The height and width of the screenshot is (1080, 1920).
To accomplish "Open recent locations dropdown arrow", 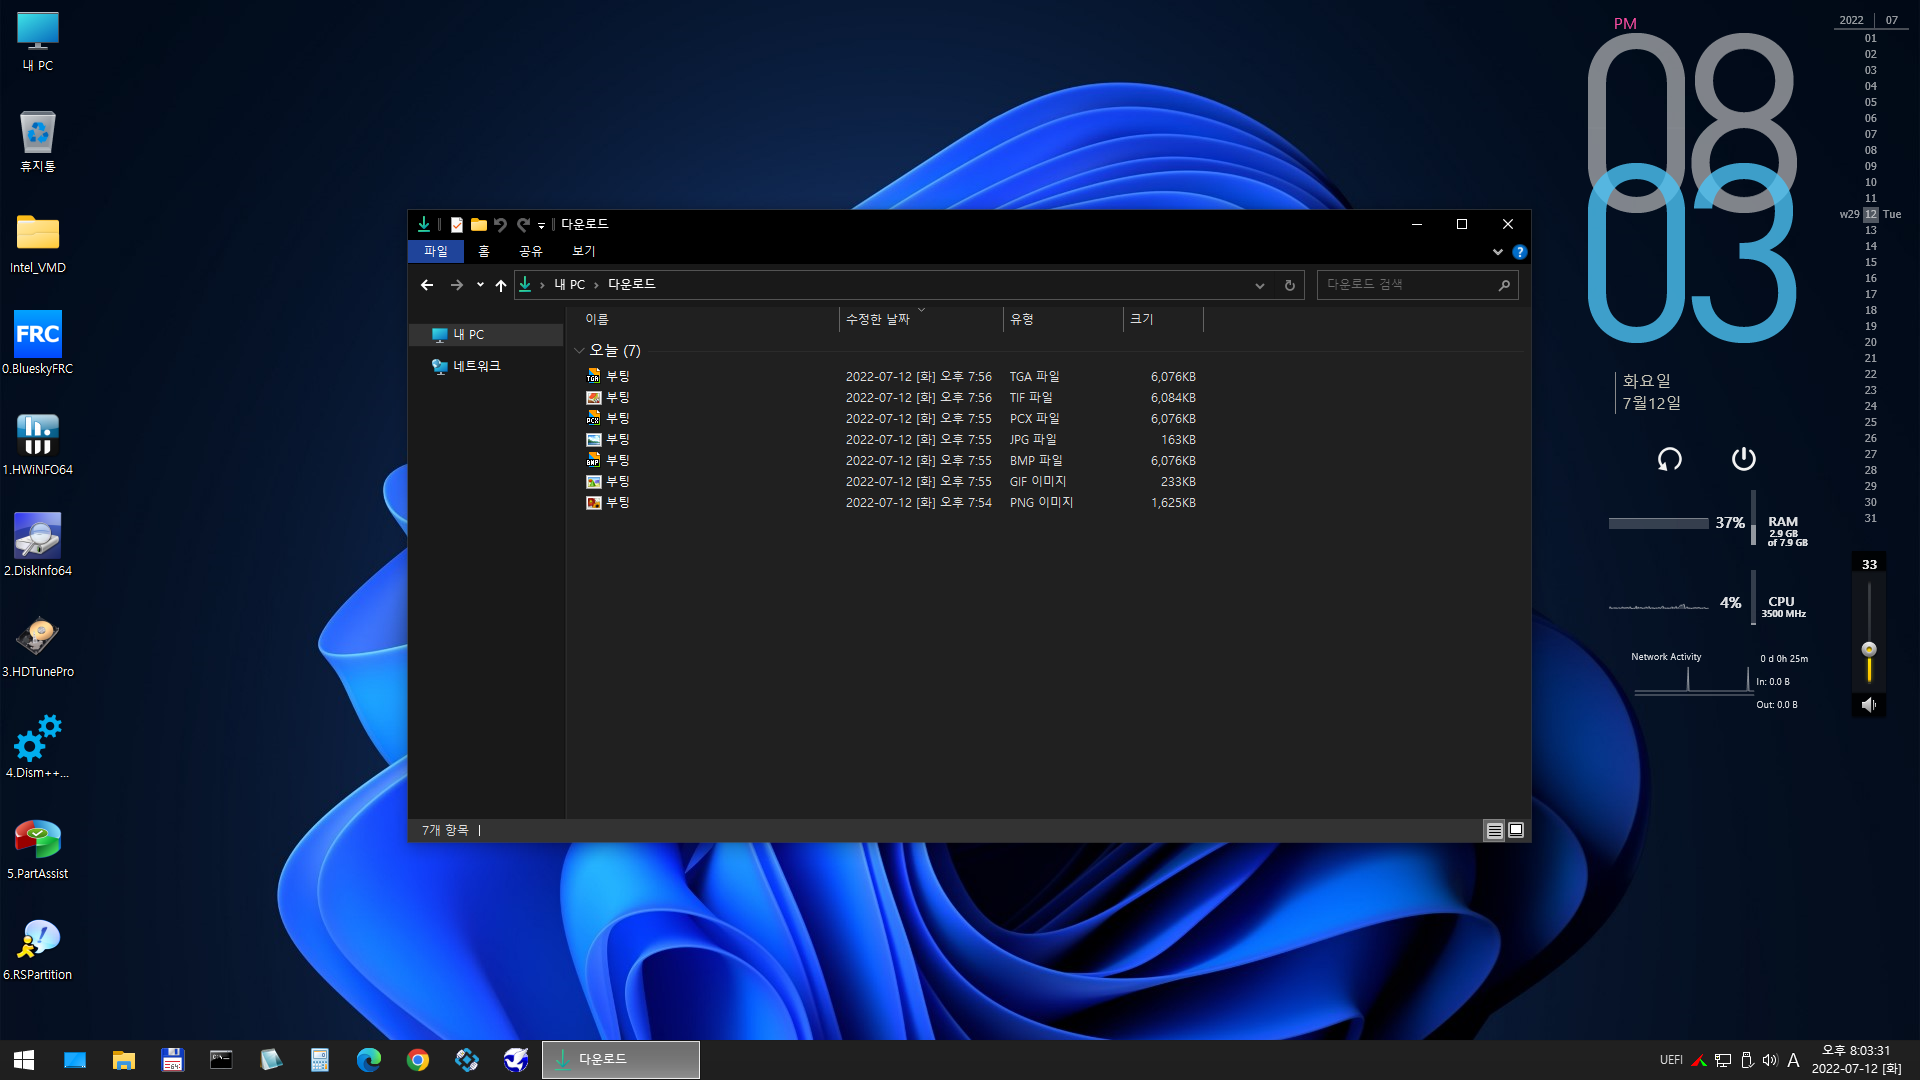I will click(x=480, y=285).
